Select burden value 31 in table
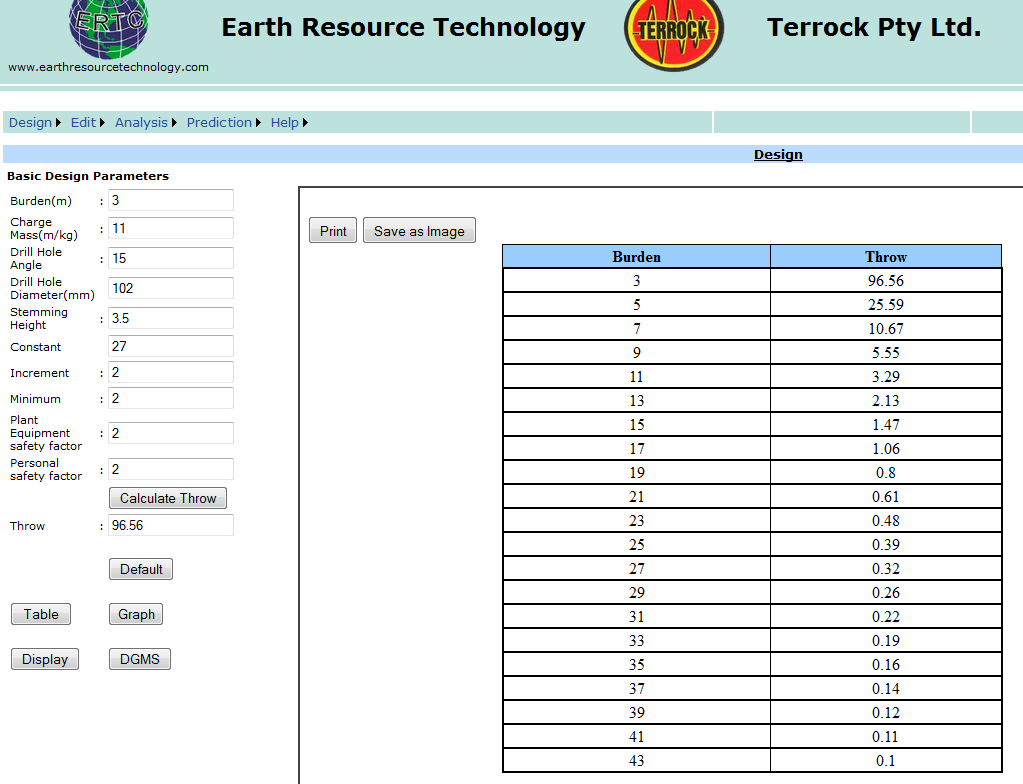The height and width of the screenshot is (784, 1023). coord(636,617)
